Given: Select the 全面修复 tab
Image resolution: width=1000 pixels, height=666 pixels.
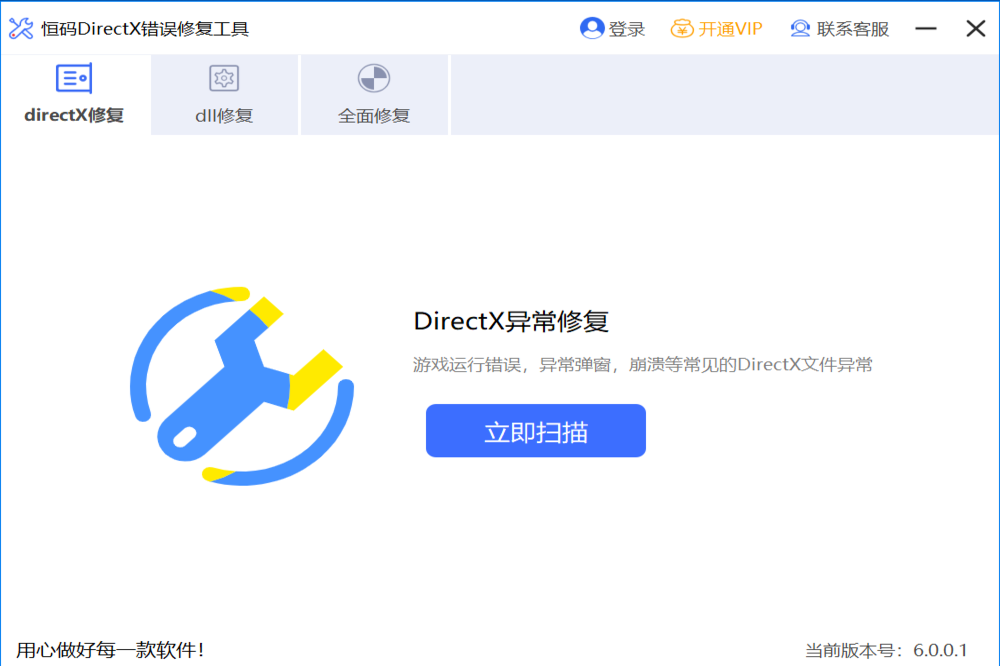Looking at the screenshot, I should [x=374, y=94].
